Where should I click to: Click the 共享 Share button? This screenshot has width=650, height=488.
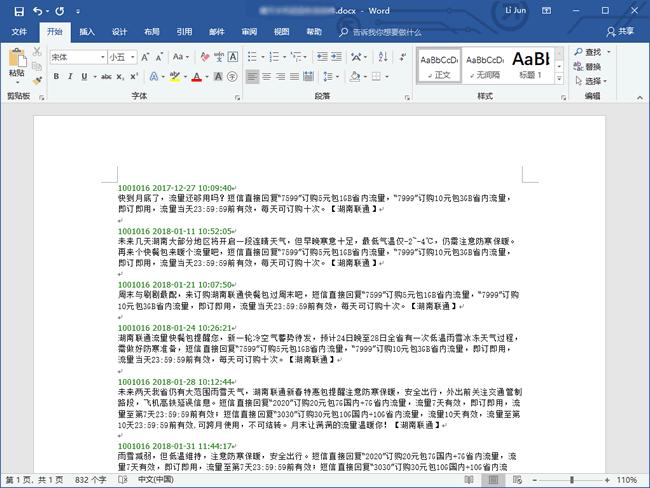pyautogui.click(x=620, y=32)
